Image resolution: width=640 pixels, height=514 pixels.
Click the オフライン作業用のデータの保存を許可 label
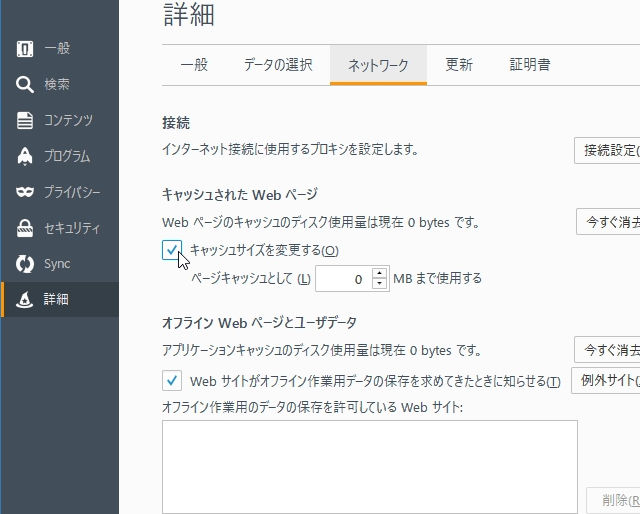coord(313,407)
